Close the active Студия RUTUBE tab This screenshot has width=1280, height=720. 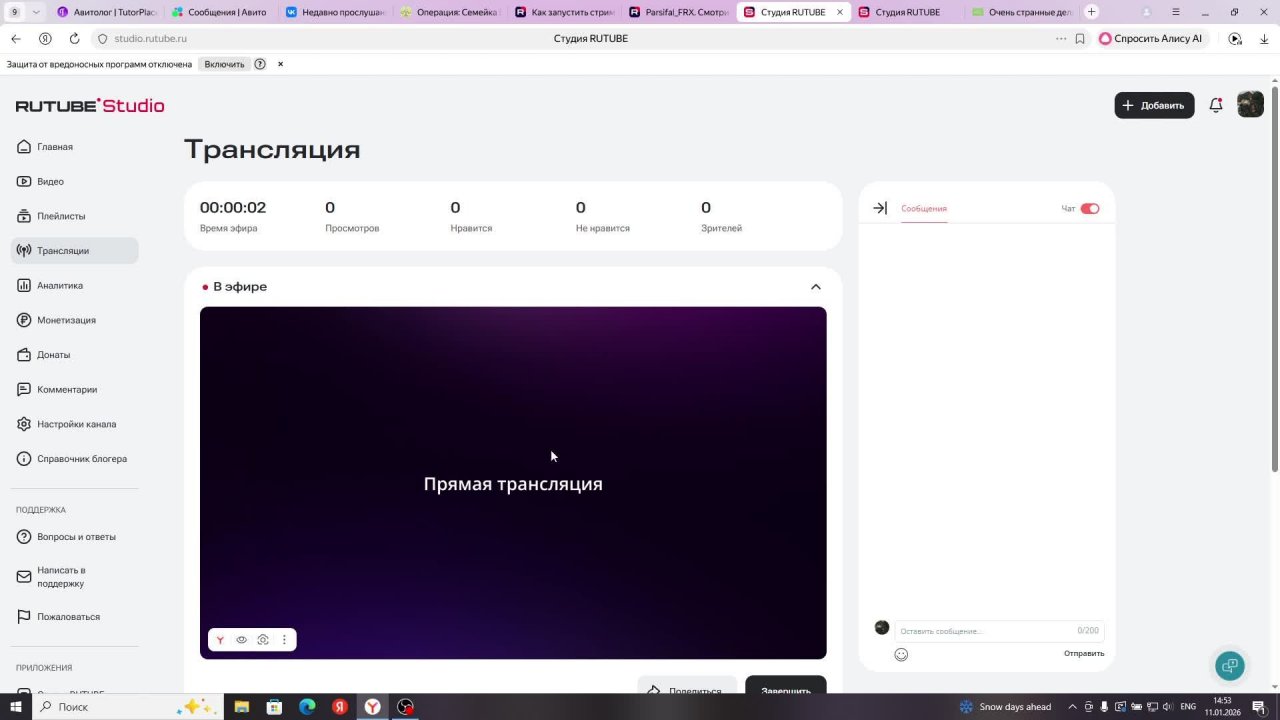point(839,12)
